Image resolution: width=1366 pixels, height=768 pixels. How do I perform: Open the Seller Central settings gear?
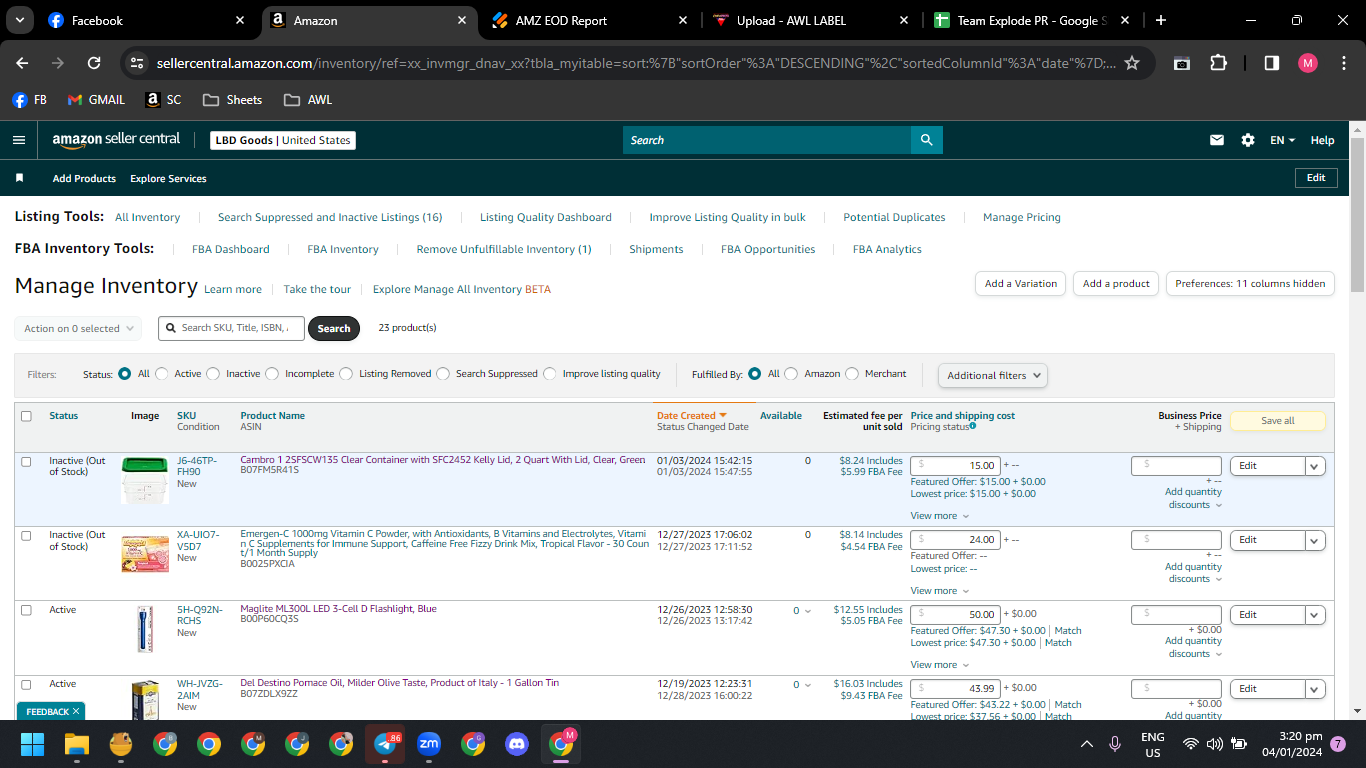click(x=1248, y=140)
